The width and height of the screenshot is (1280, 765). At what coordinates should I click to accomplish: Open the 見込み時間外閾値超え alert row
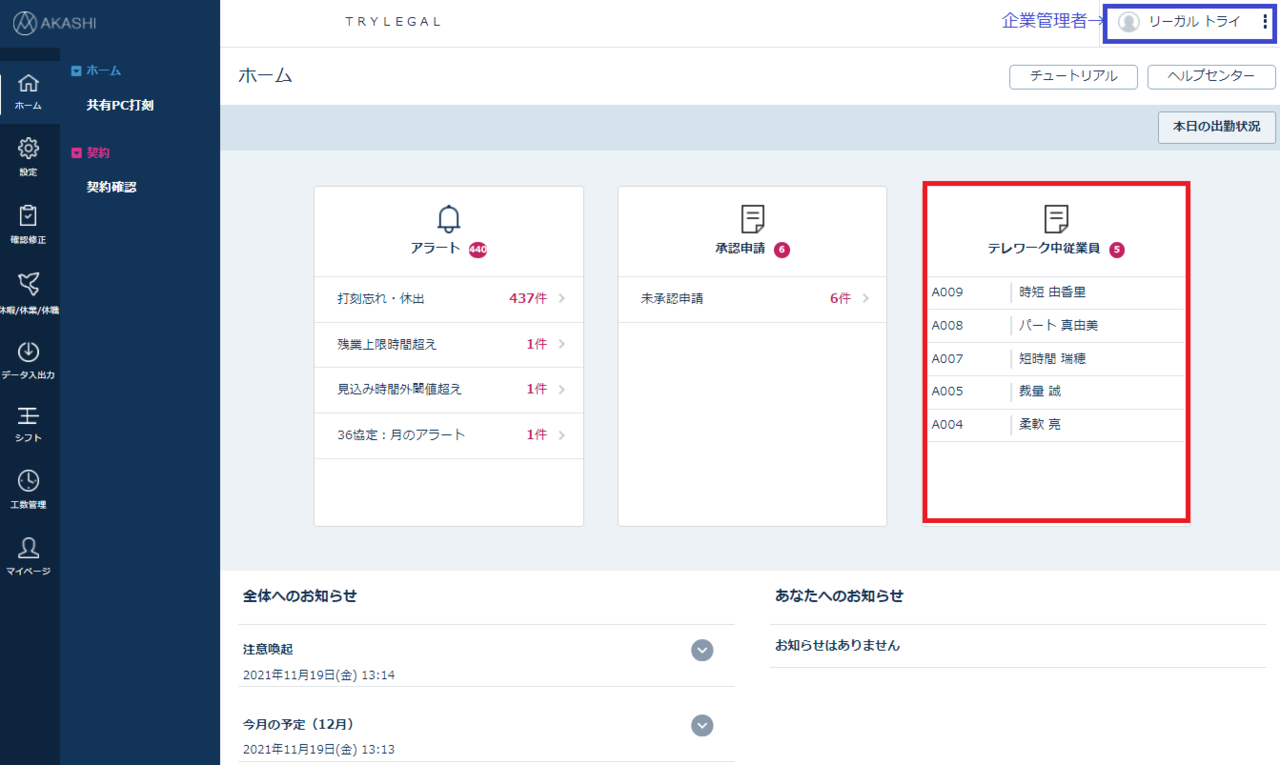tap(449, 389)
